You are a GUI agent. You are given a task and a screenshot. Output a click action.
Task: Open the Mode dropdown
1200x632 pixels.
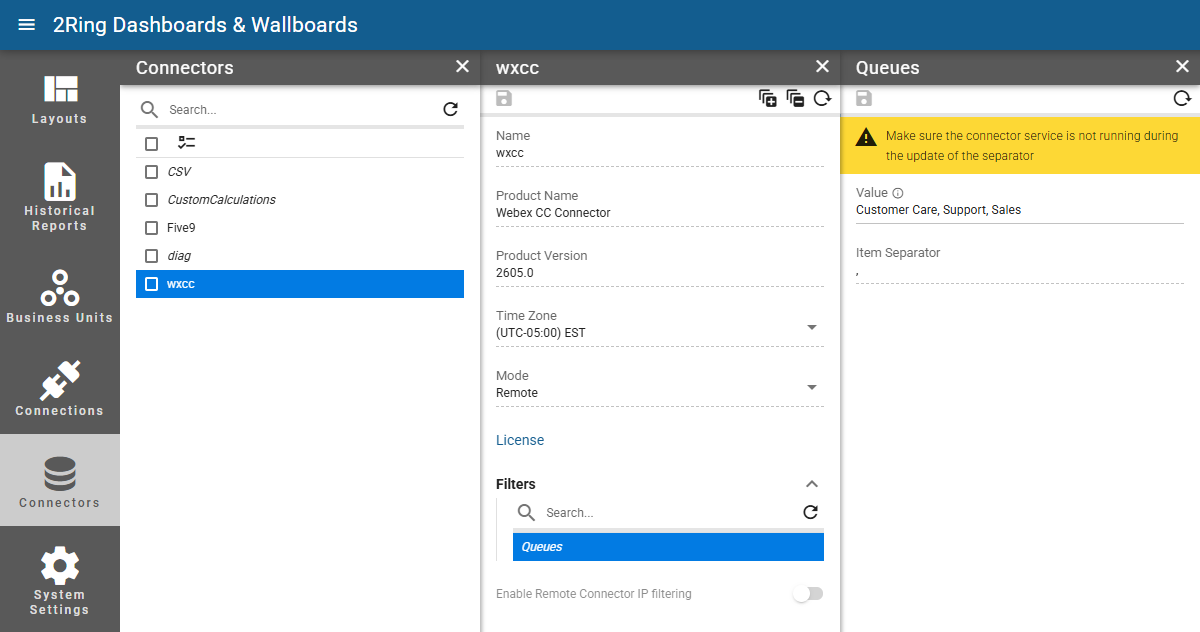point(812,387)
